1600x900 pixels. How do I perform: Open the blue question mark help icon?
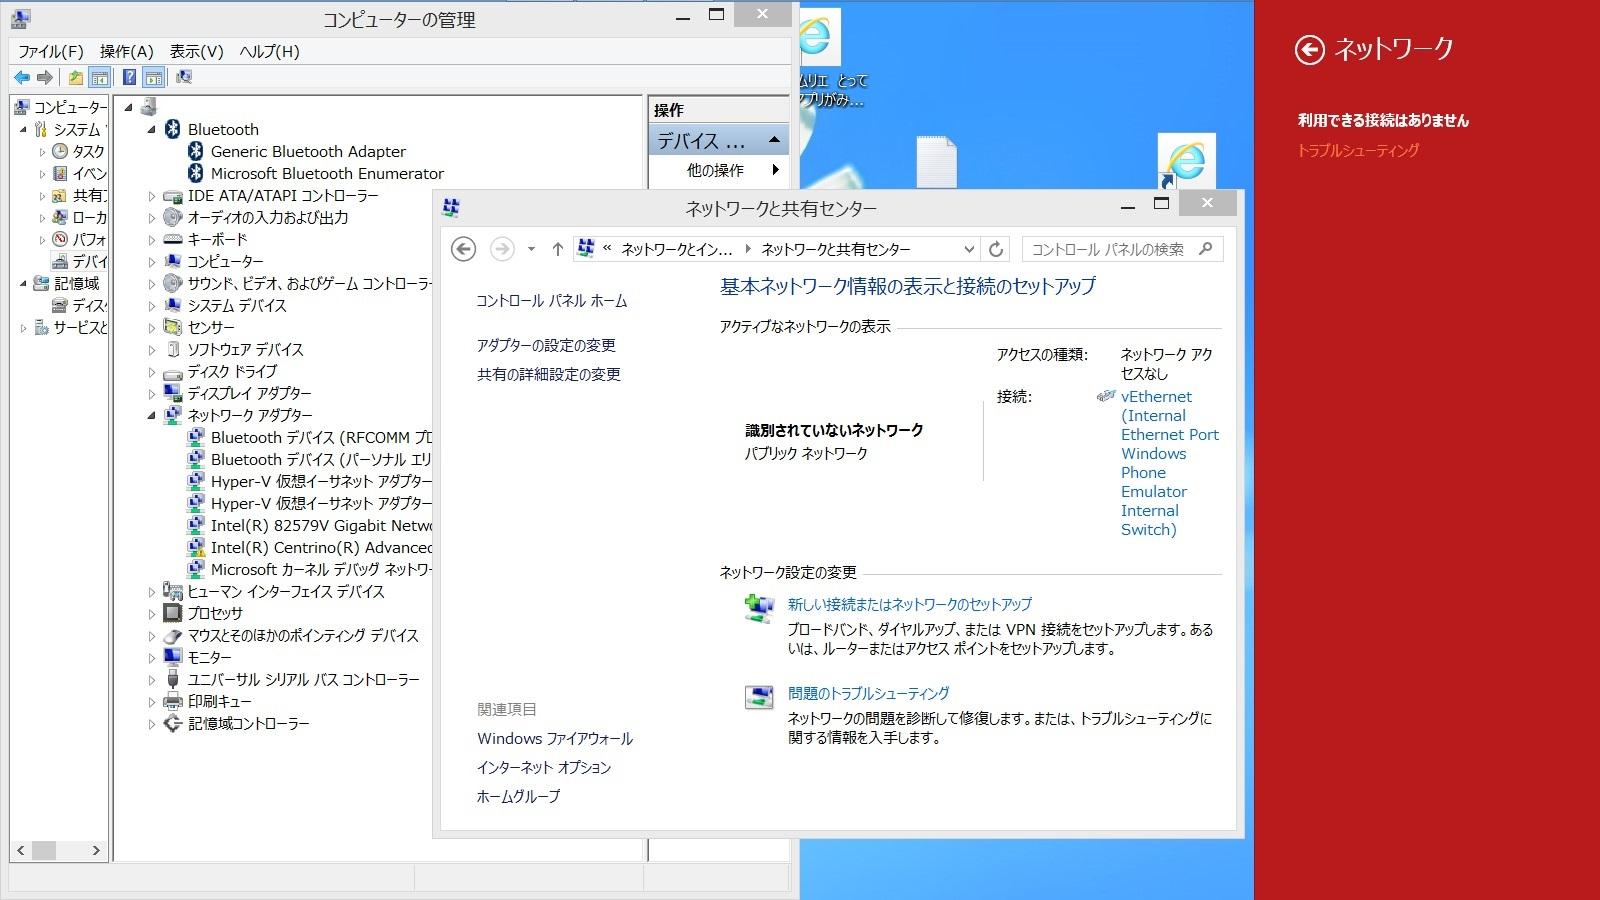[130, 77]
